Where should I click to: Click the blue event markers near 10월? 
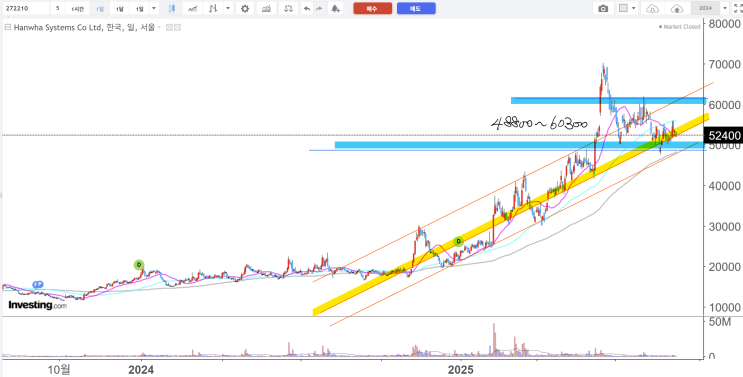(x=38, y=284)
